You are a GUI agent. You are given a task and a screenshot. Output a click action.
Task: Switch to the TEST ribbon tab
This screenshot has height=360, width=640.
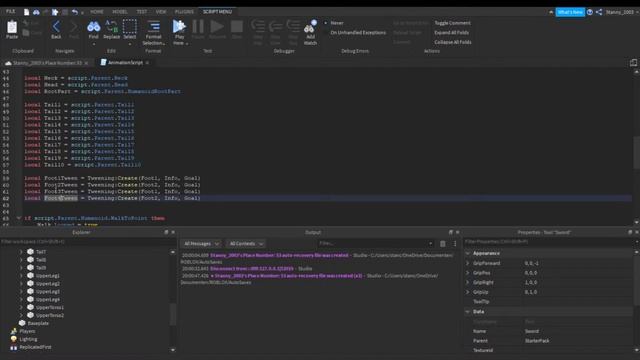point(142,12)
